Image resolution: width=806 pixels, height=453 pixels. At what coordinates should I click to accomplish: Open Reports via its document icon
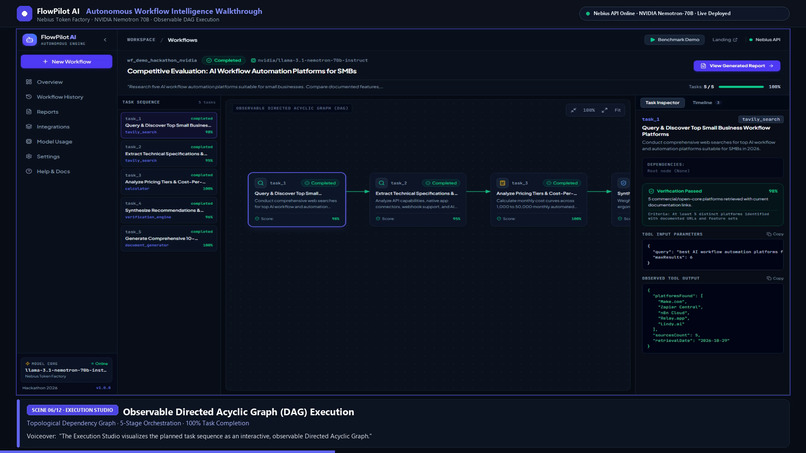pyautogui.click(x=29, y=112)
